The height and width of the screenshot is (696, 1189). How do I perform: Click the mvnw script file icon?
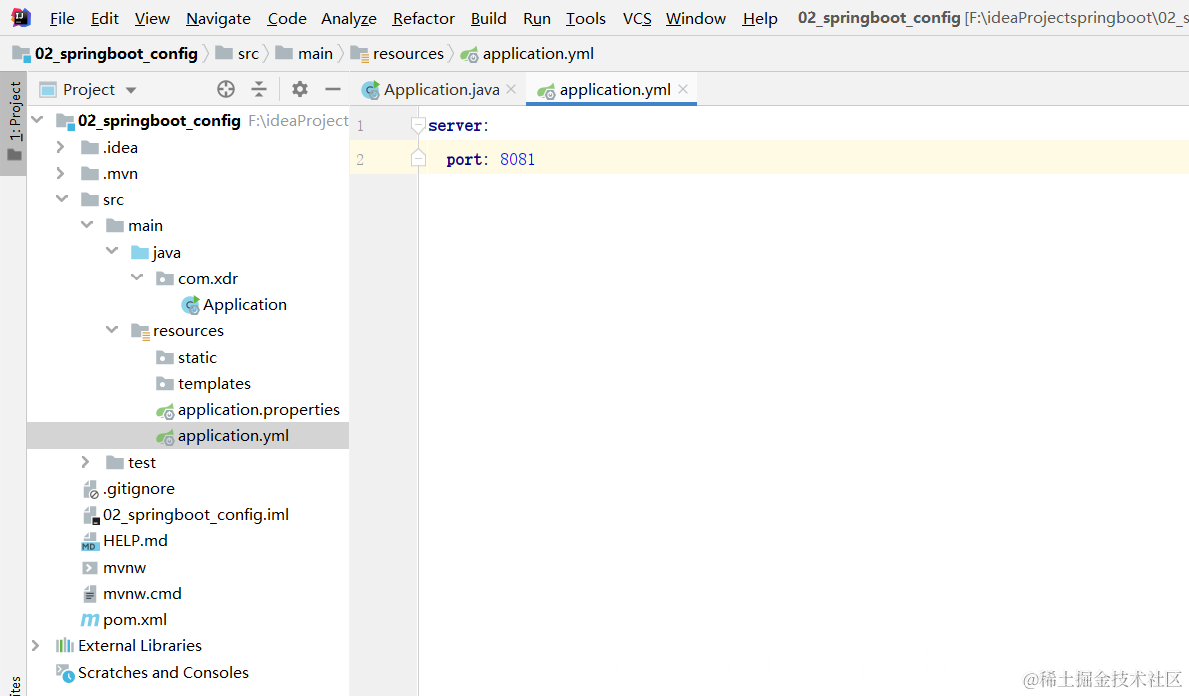(x=89, y=568)
